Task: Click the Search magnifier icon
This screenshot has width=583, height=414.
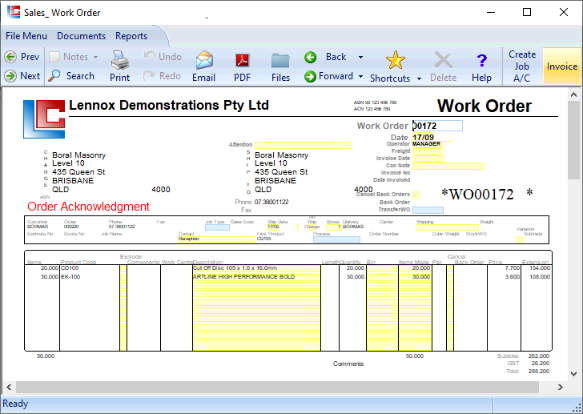Action: [54, 76]
